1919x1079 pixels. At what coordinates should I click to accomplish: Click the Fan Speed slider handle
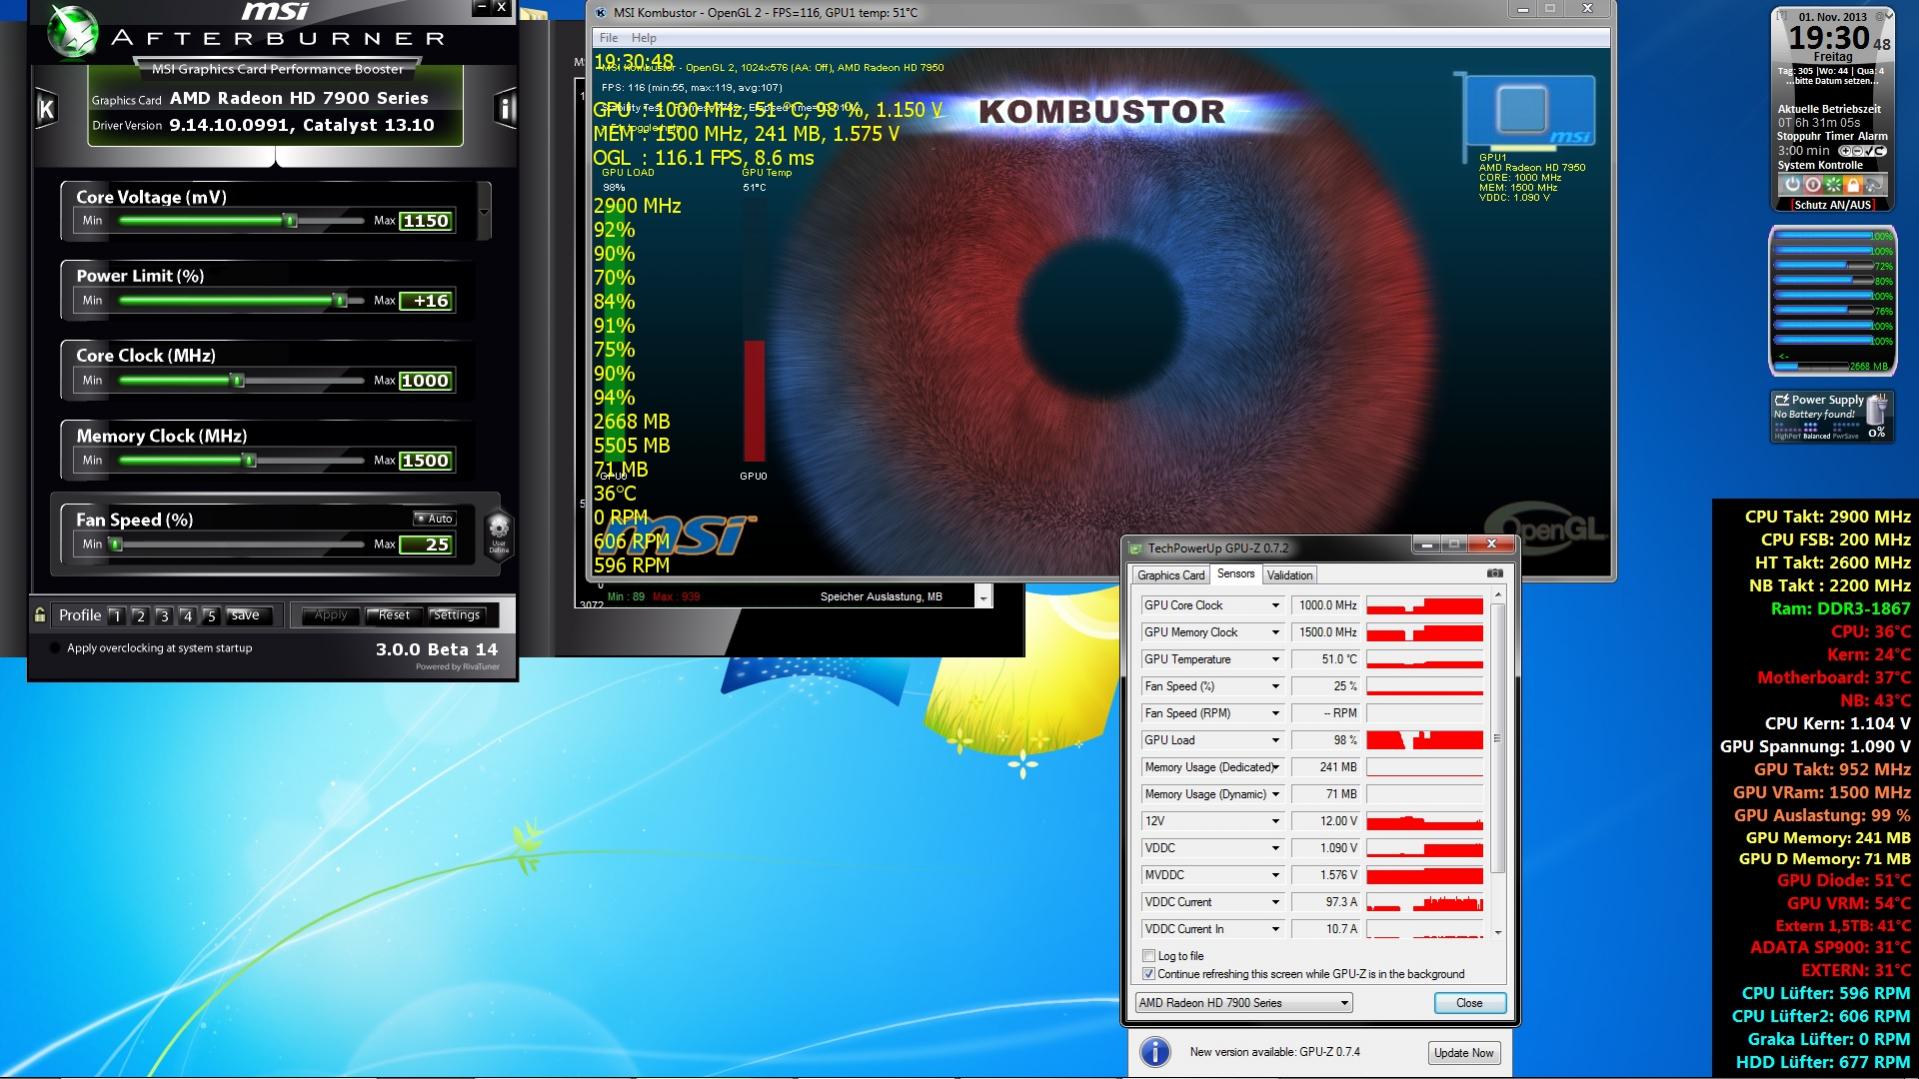116,544
